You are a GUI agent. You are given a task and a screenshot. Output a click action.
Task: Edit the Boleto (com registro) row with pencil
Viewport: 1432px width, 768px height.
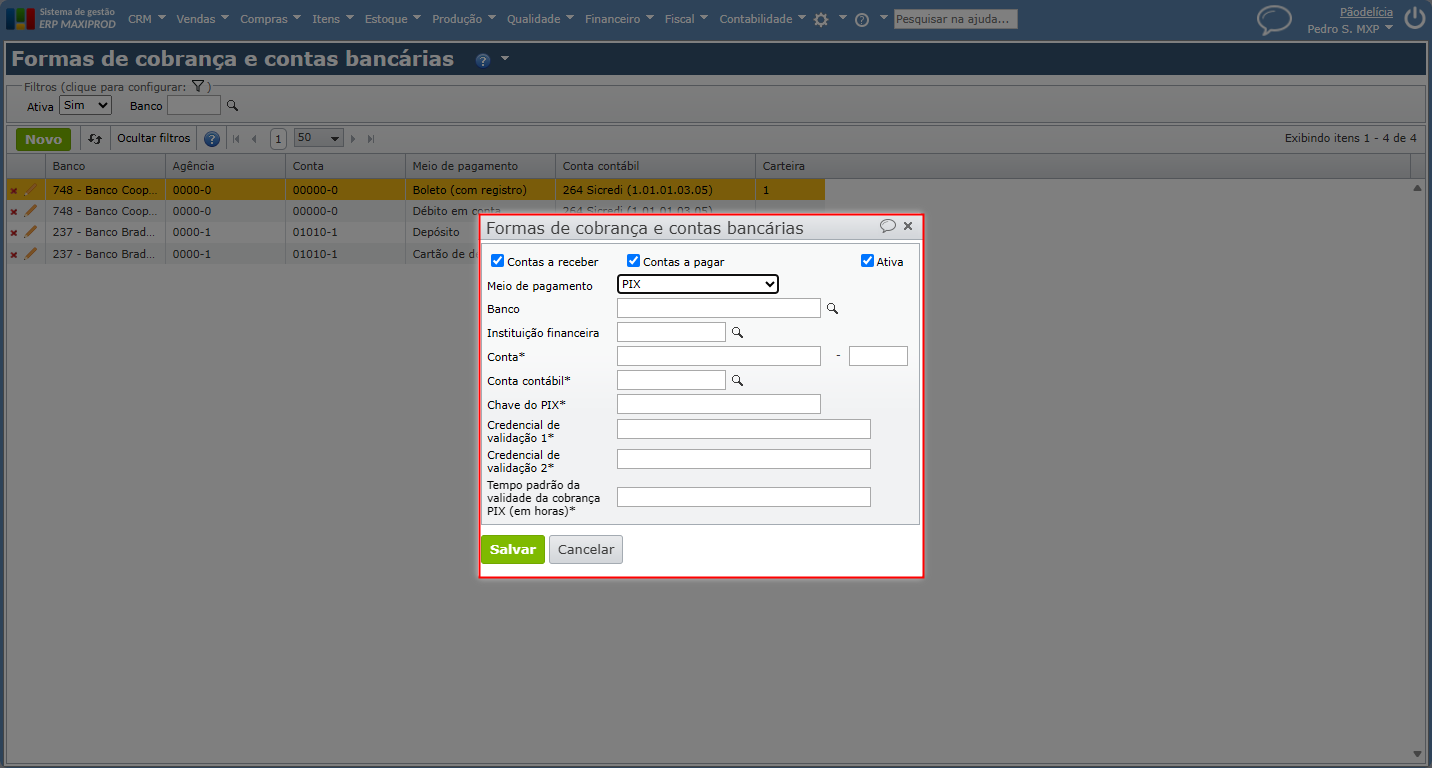pos(31,189)
